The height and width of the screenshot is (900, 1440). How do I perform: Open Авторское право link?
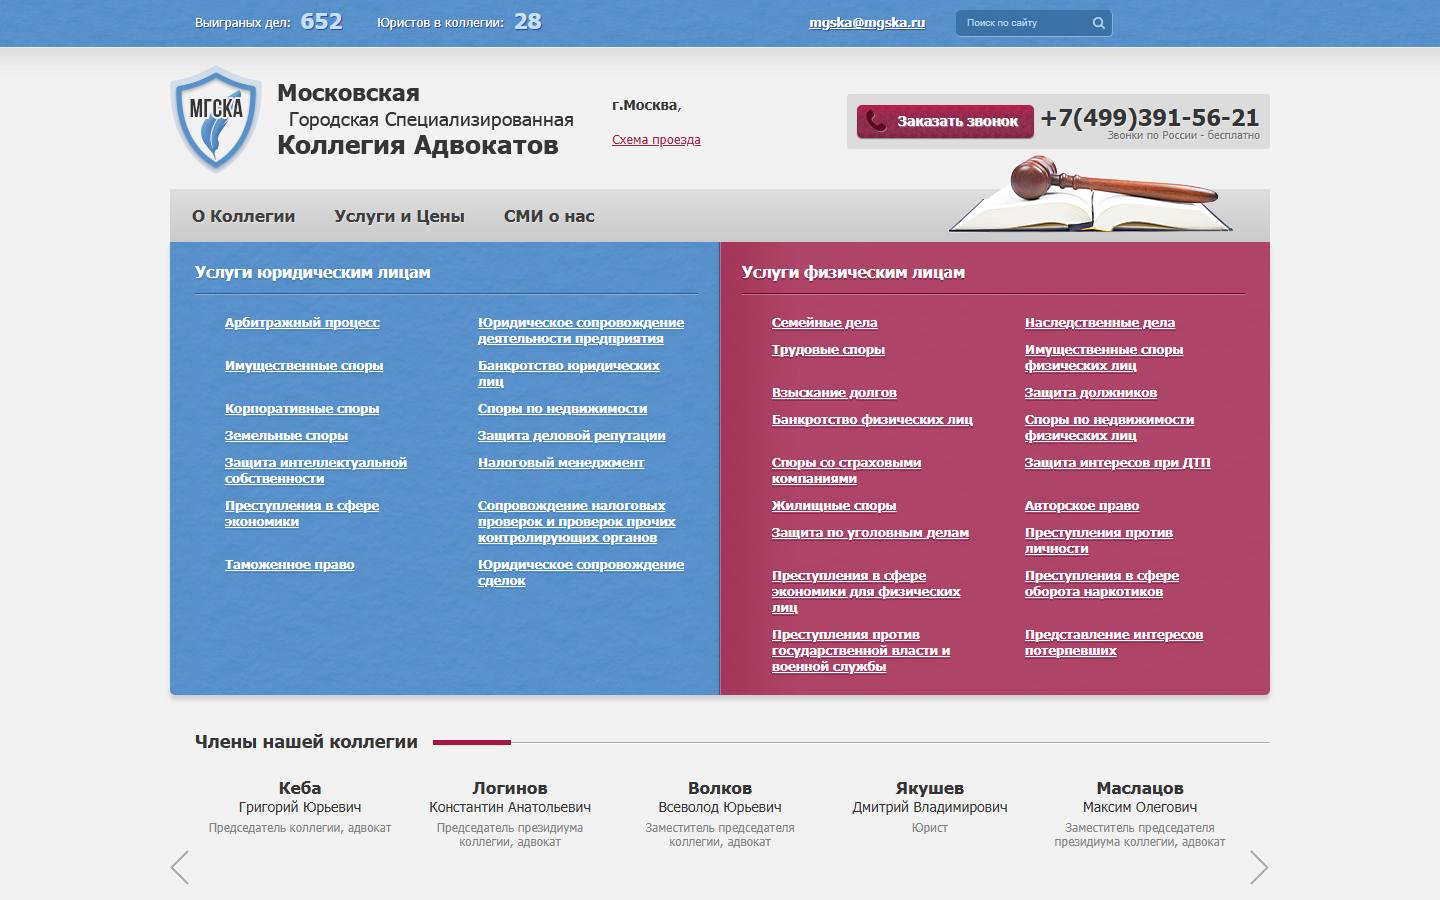coord(1082,505)
